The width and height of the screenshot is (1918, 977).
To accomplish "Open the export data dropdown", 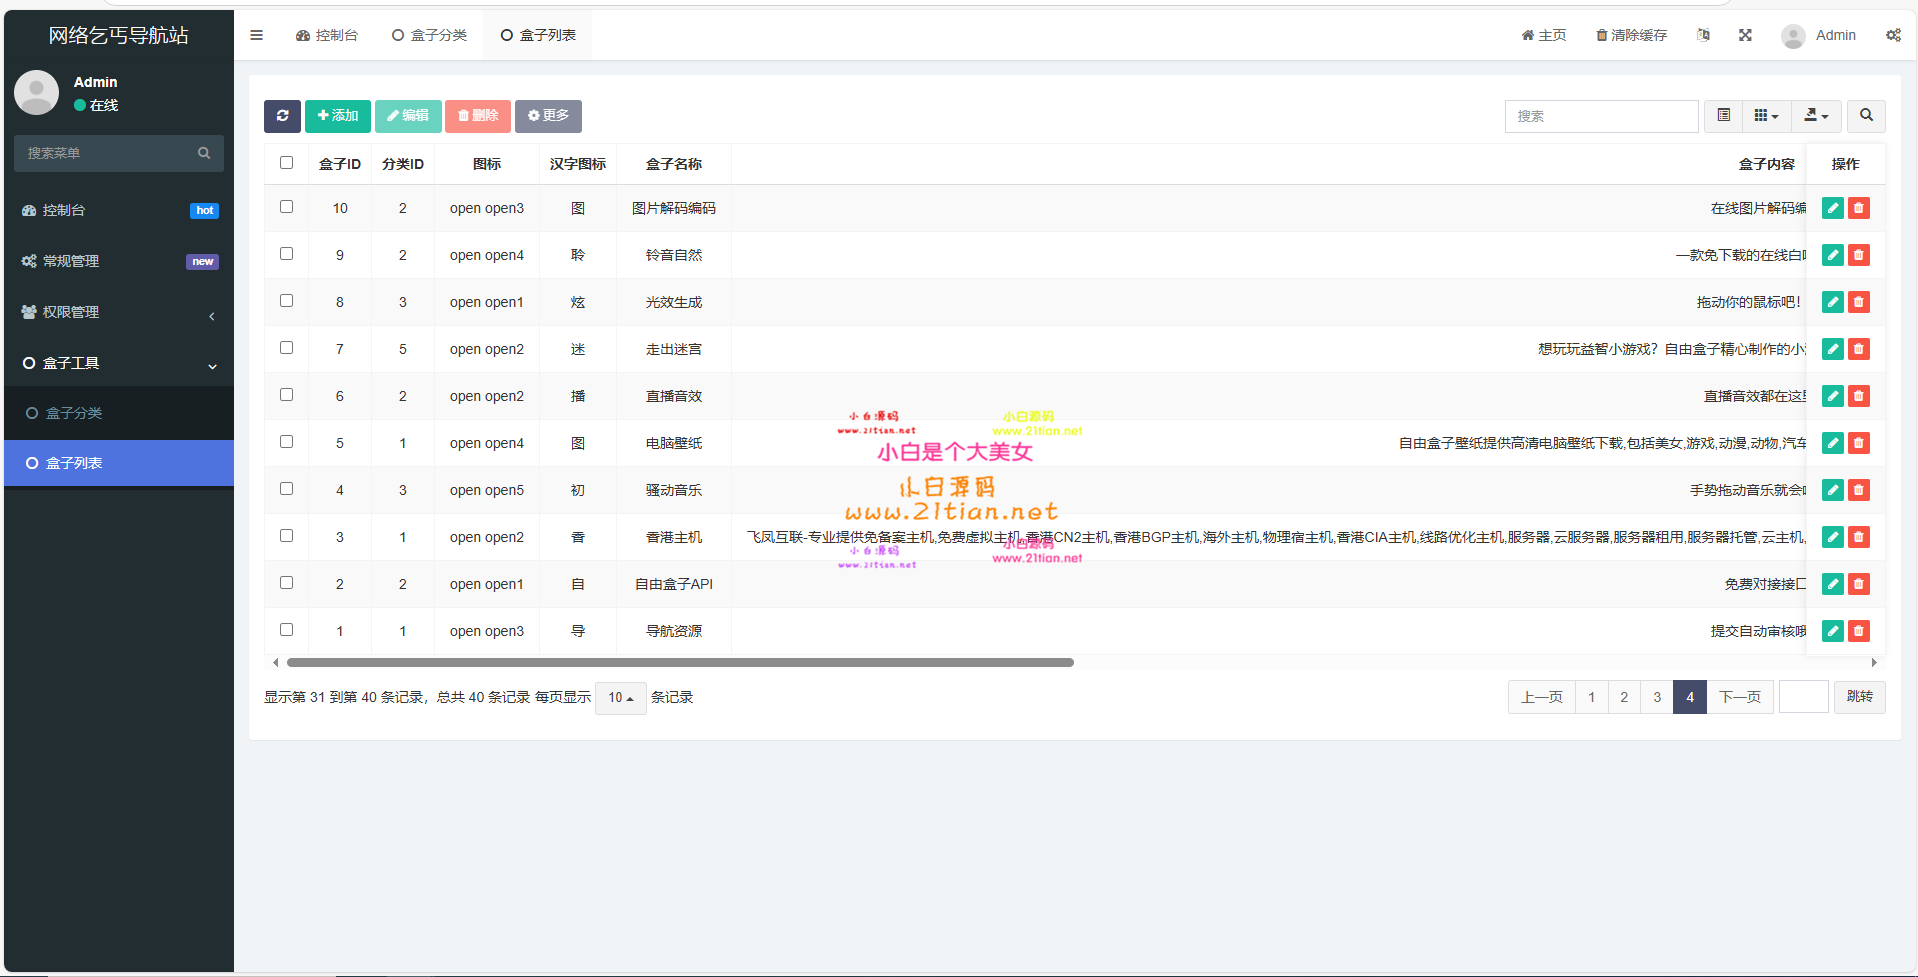I will coord(1816,116).
